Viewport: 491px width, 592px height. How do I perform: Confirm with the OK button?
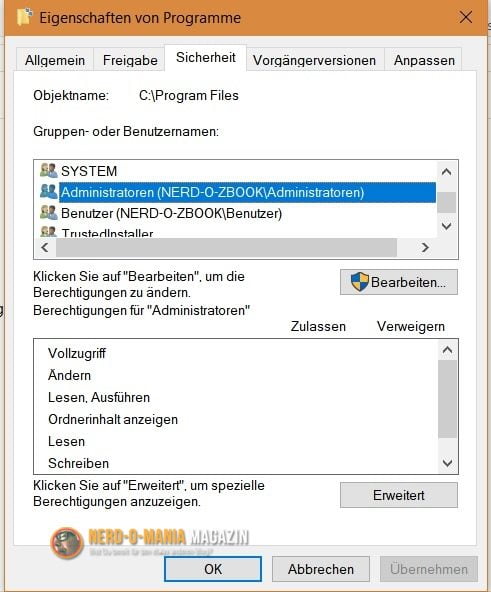tap(213, 569)
